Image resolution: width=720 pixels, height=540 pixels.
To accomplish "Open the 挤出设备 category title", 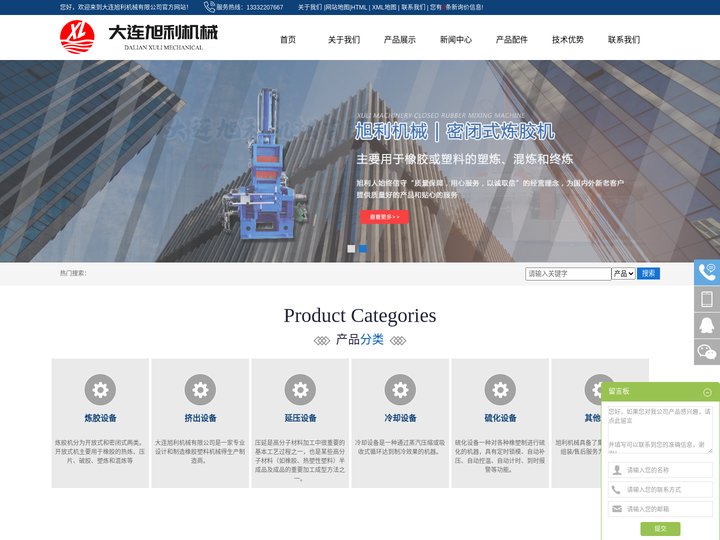I will pos(200,418).
